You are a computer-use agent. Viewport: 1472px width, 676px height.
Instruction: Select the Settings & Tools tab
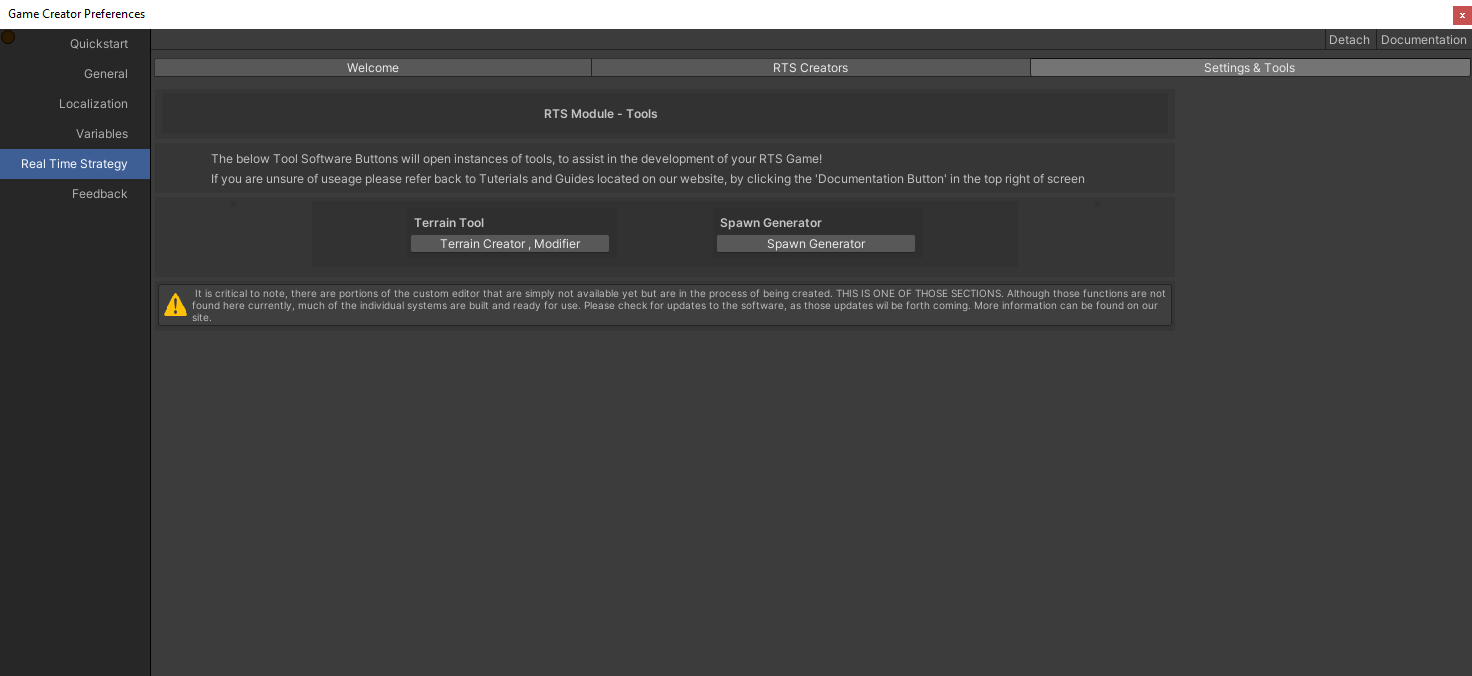(x=1249, y=67)
